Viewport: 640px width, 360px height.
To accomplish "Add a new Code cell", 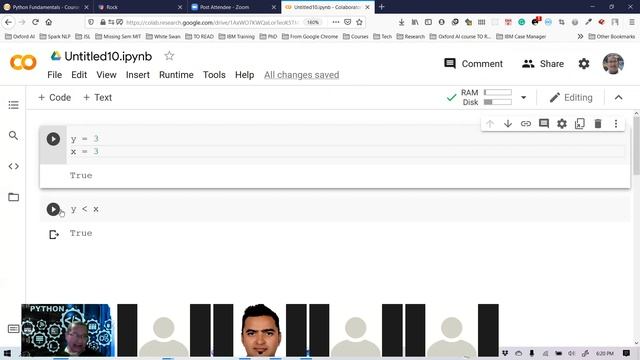I will point(54,98).
